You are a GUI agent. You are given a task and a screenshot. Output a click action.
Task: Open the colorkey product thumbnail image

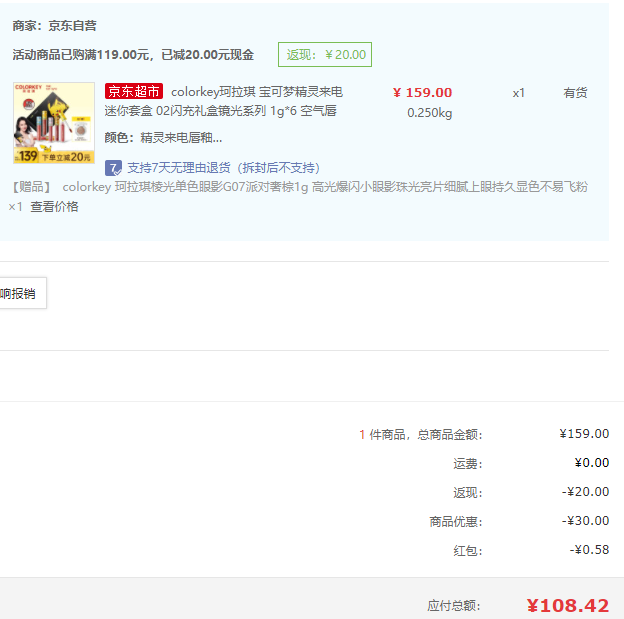(x=54, y=123)
